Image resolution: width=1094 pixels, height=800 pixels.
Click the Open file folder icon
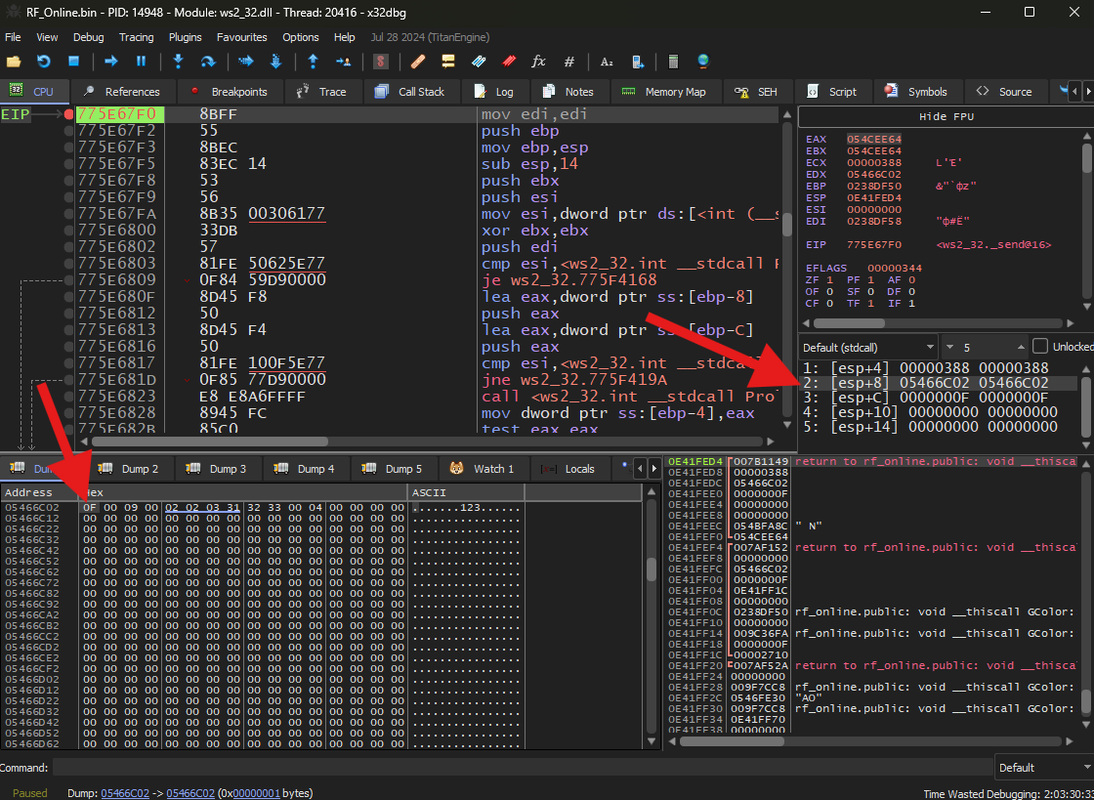point(13,61)
